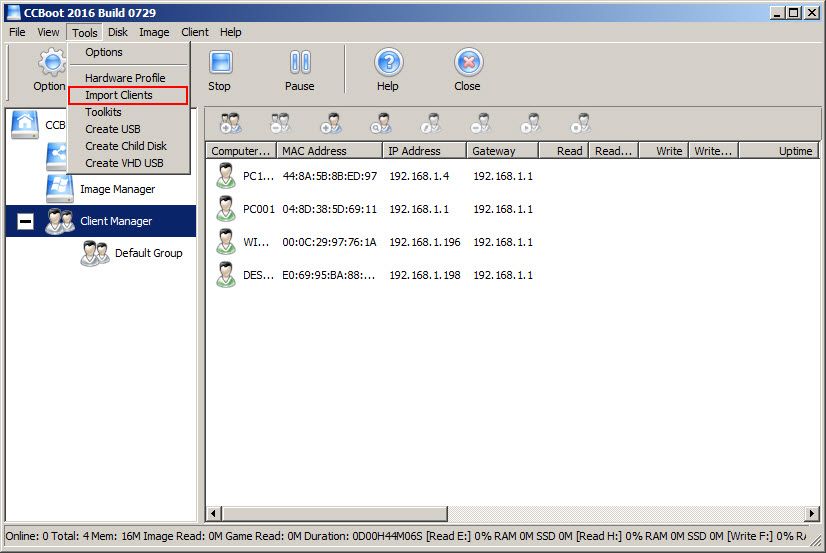Click the user icon of PC001 row
The width and height of the screenshot is (826, 553).
pos(226,209)
